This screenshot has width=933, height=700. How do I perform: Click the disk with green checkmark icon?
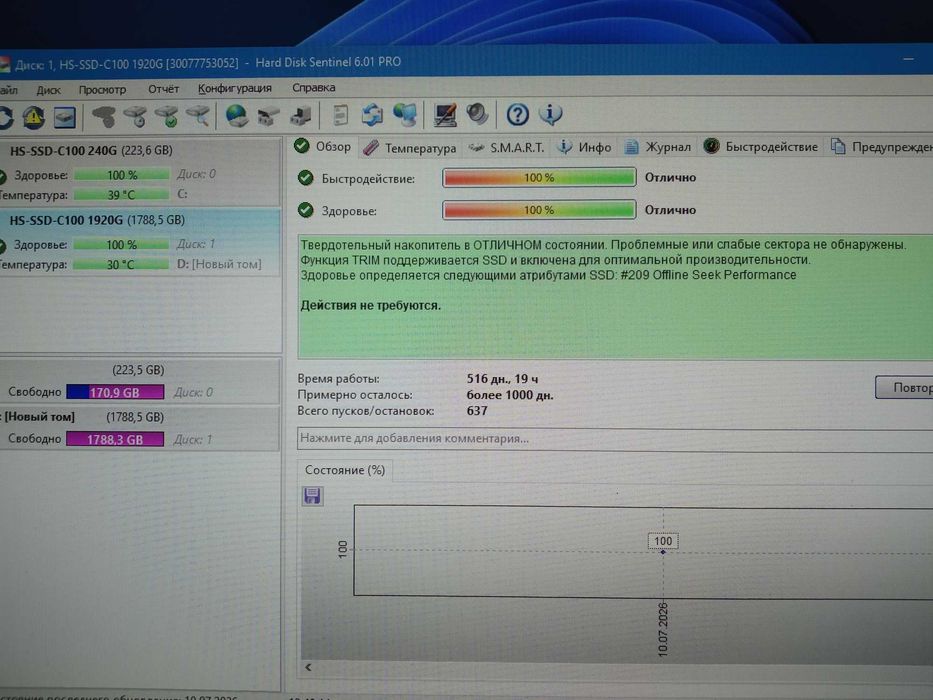tap(167, 116)
